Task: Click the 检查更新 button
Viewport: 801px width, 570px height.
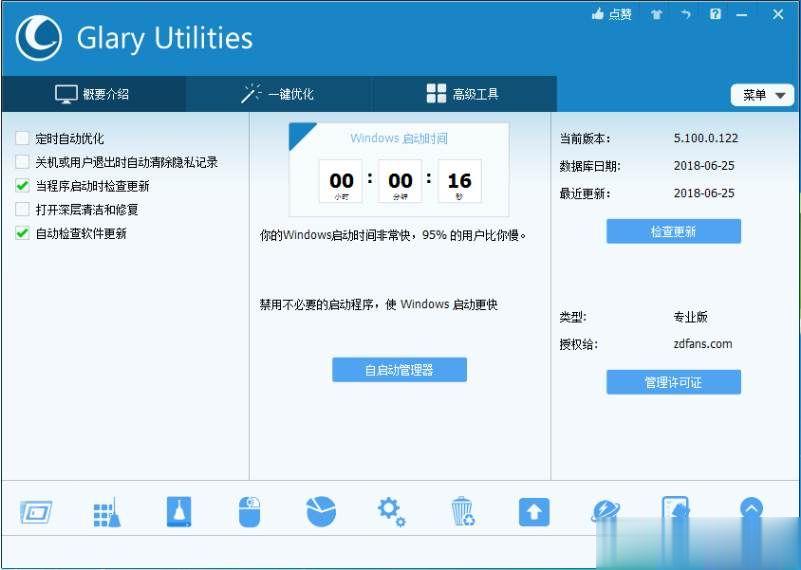Action: point(673,231)
